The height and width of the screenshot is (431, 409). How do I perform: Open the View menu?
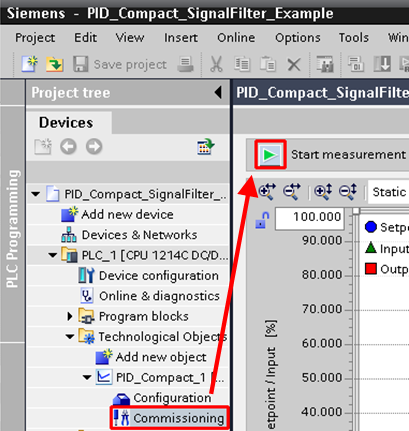(130, 37)
